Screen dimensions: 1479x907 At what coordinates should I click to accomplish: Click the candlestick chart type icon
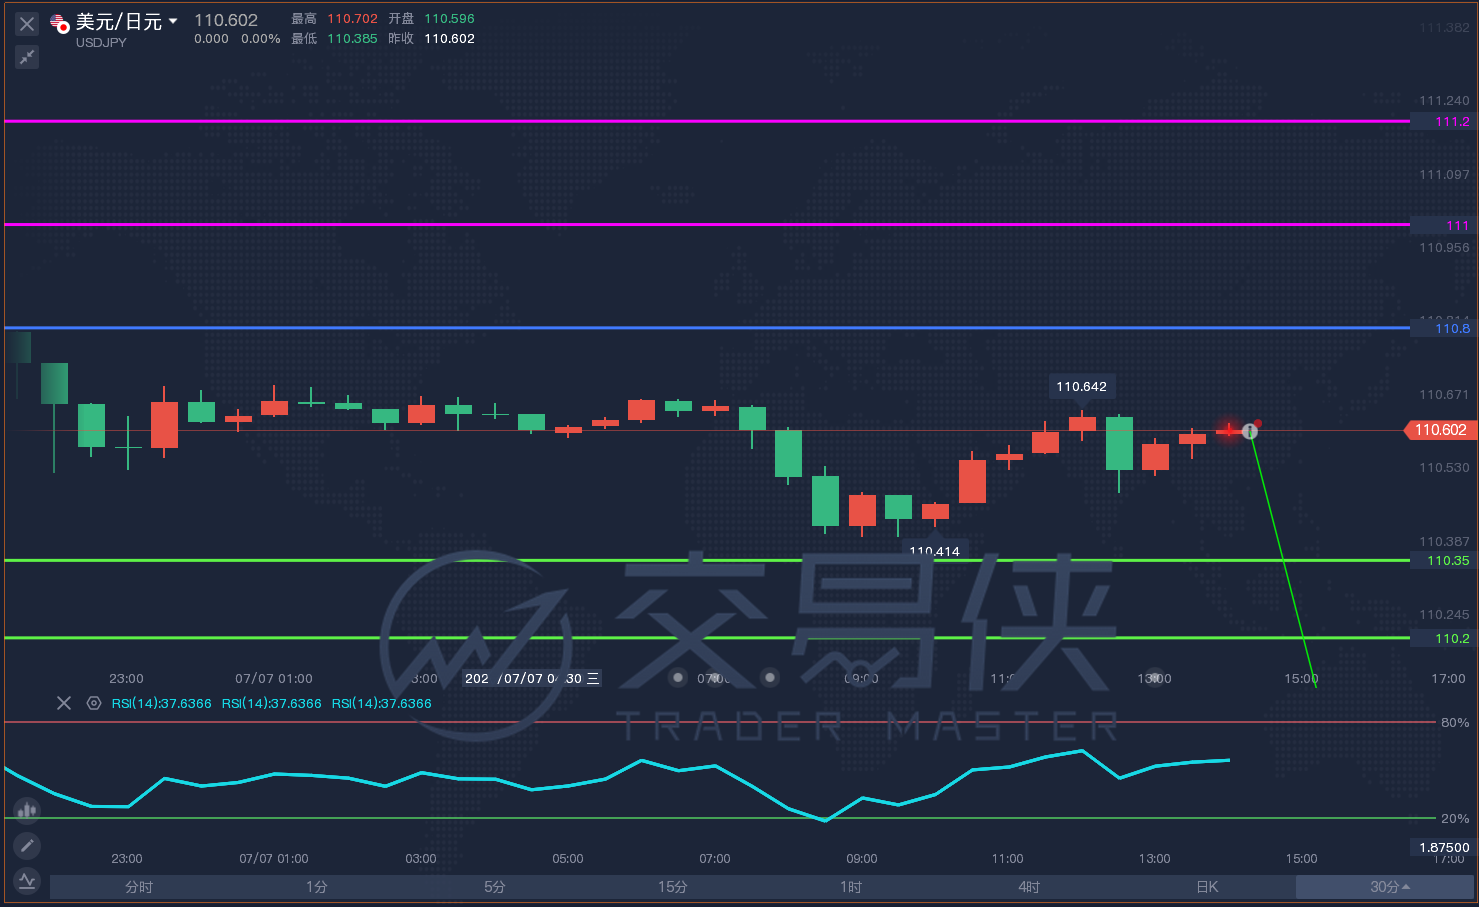(x=27, y=810)
